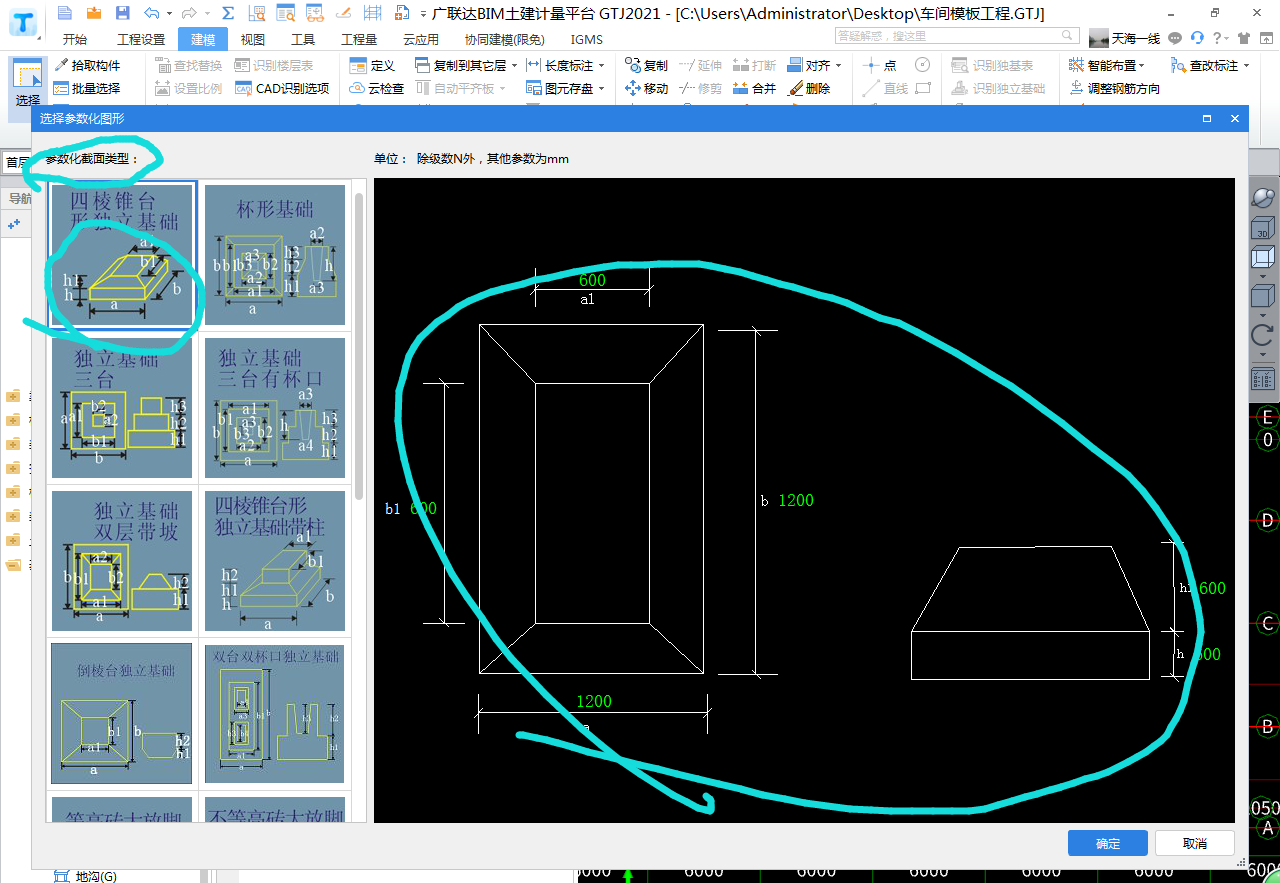
Task: Click the 天海一线 user account name
Action: coord(1135,38)
